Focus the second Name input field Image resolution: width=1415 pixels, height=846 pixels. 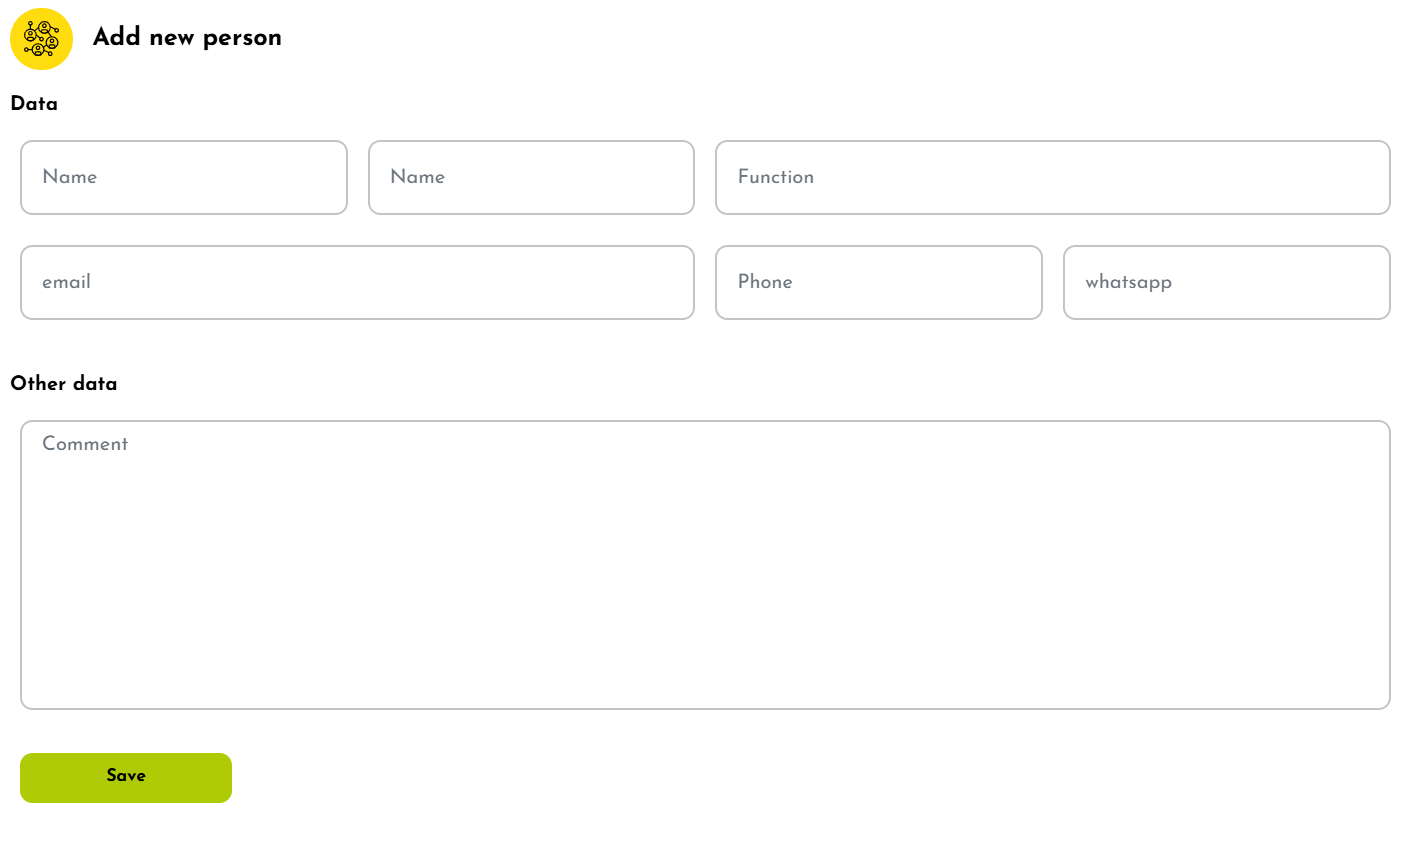[531, 177]
